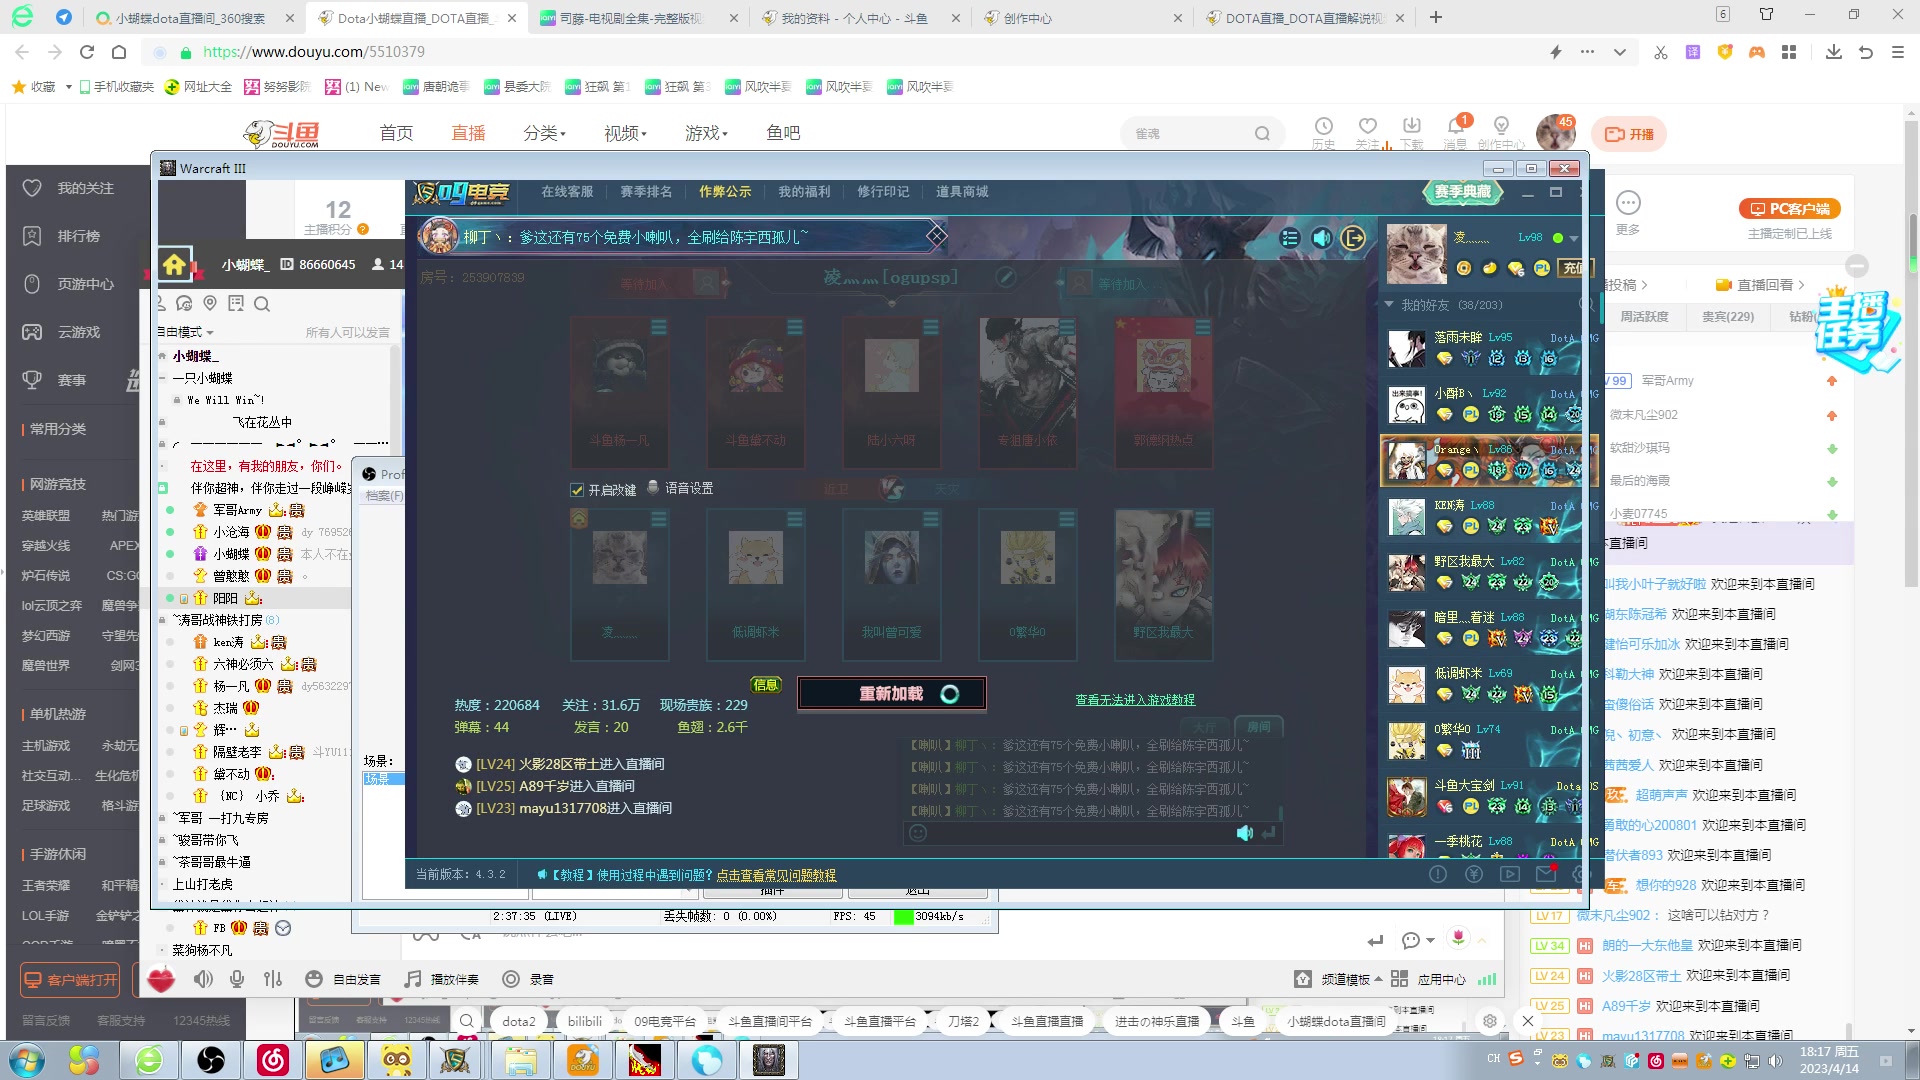This screenshot has width=1920, height=1080.
Task: Open 查看无法进入游戏教程 link
Action: click(x=1135, y=700)
